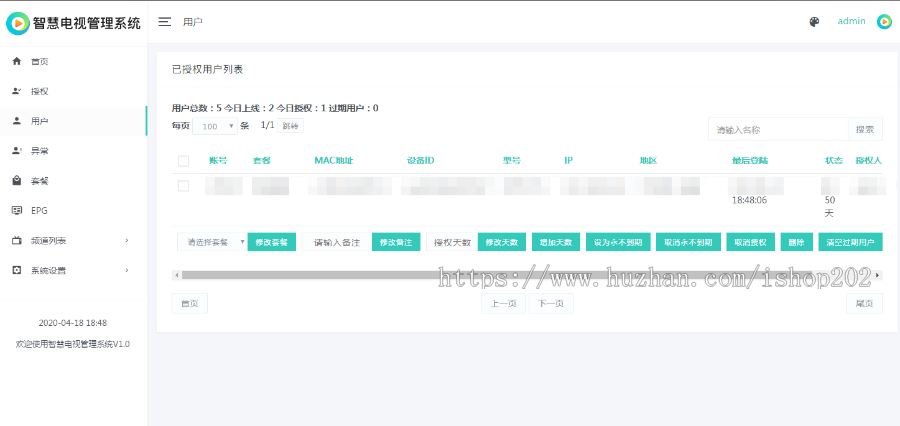Click the 地区 column header
Viewport: 900px width, 426px height.
(x=648, y=161)
